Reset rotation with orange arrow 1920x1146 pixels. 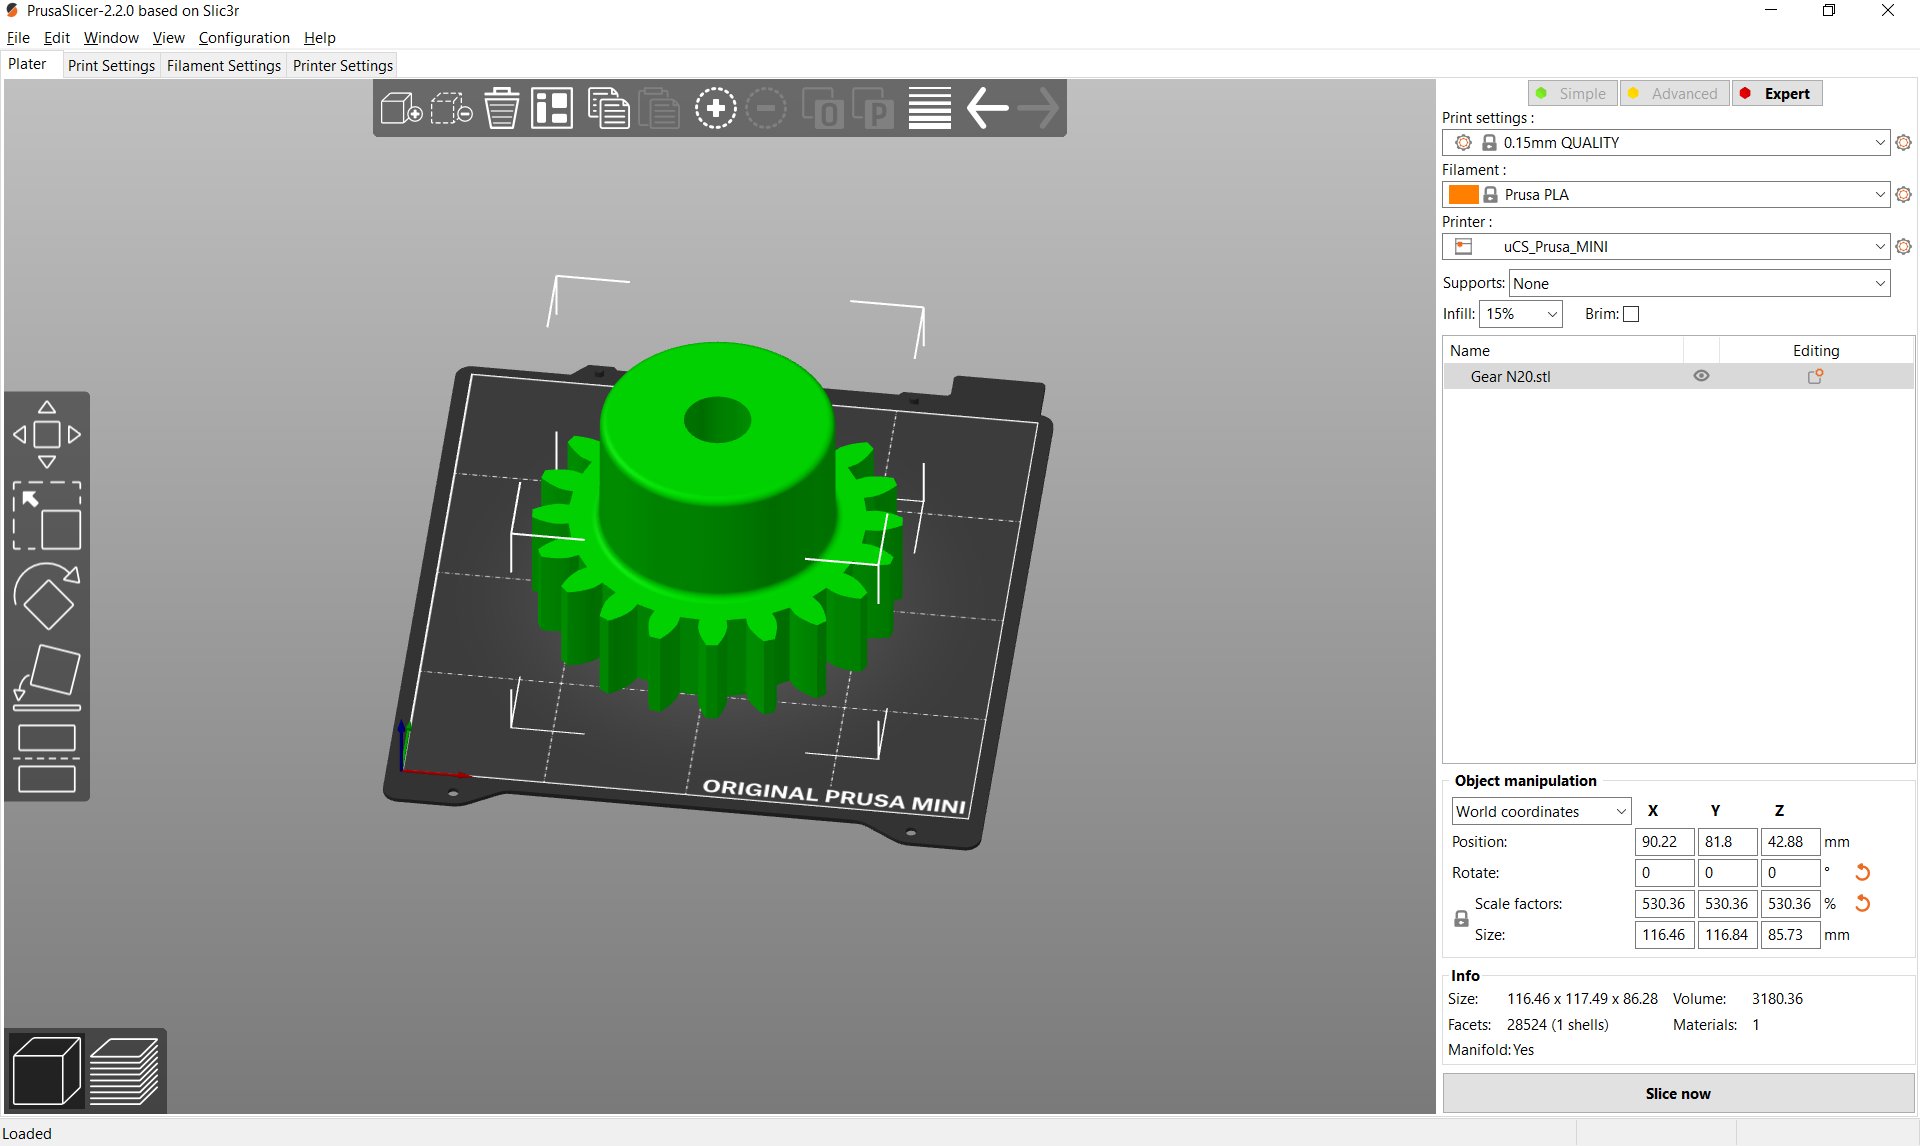[1862, 873]
